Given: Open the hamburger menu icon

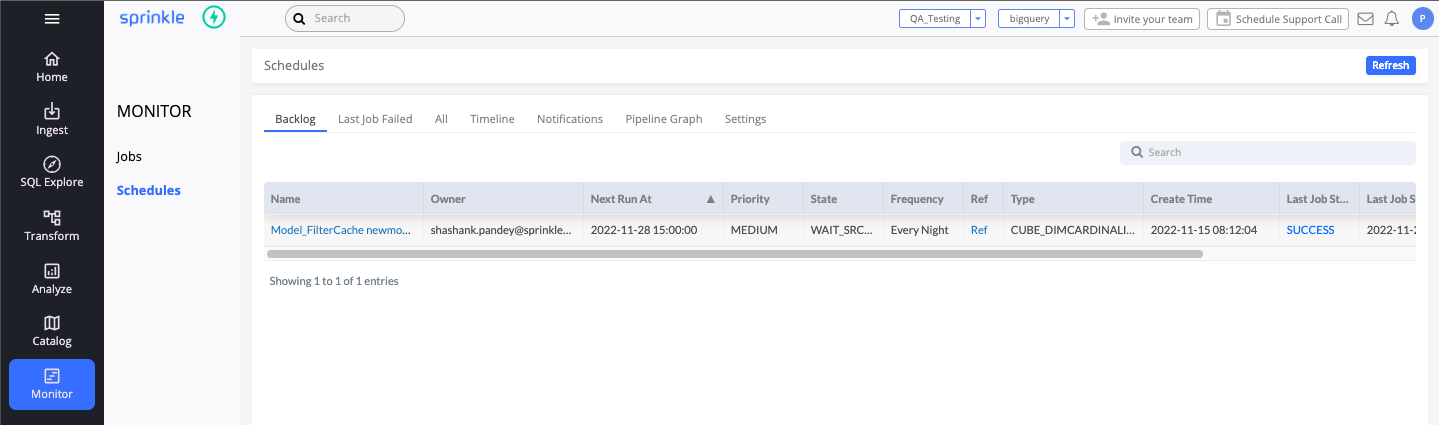Looking at the screenshot, I should click(x=52, y=18).
